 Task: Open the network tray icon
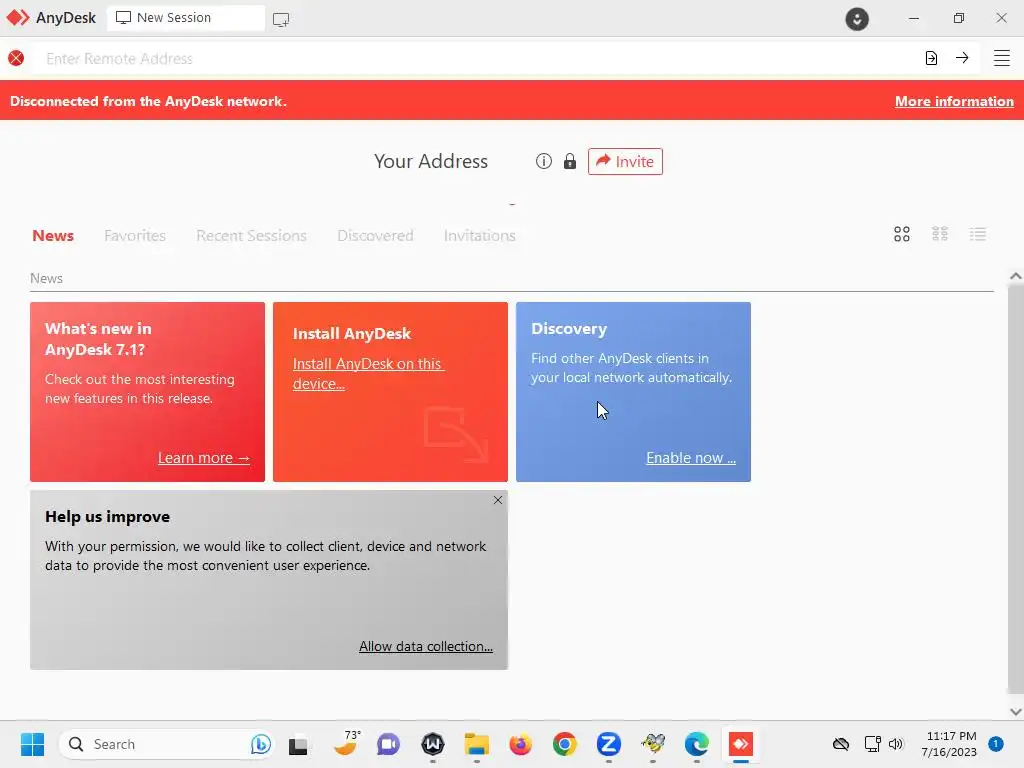872,744
